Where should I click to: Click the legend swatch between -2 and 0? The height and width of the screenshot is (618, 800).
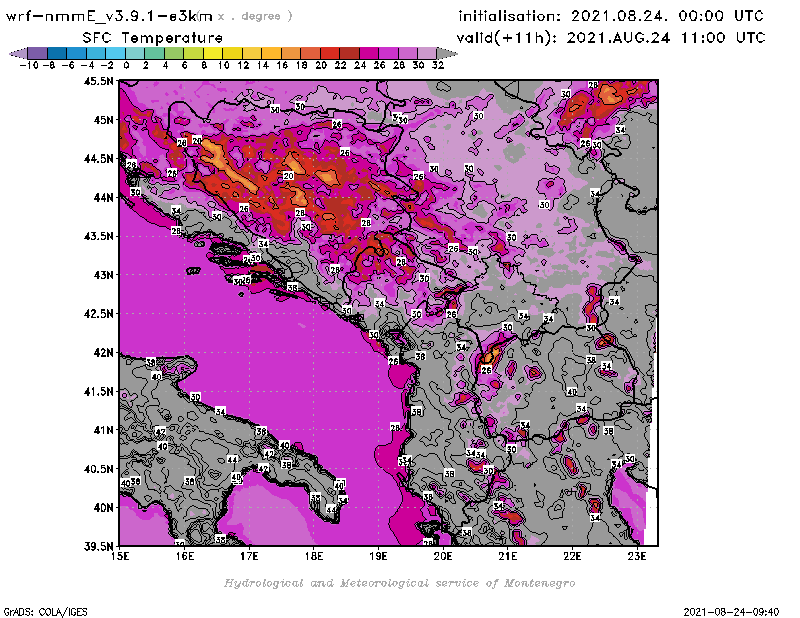tap(115, 53)
